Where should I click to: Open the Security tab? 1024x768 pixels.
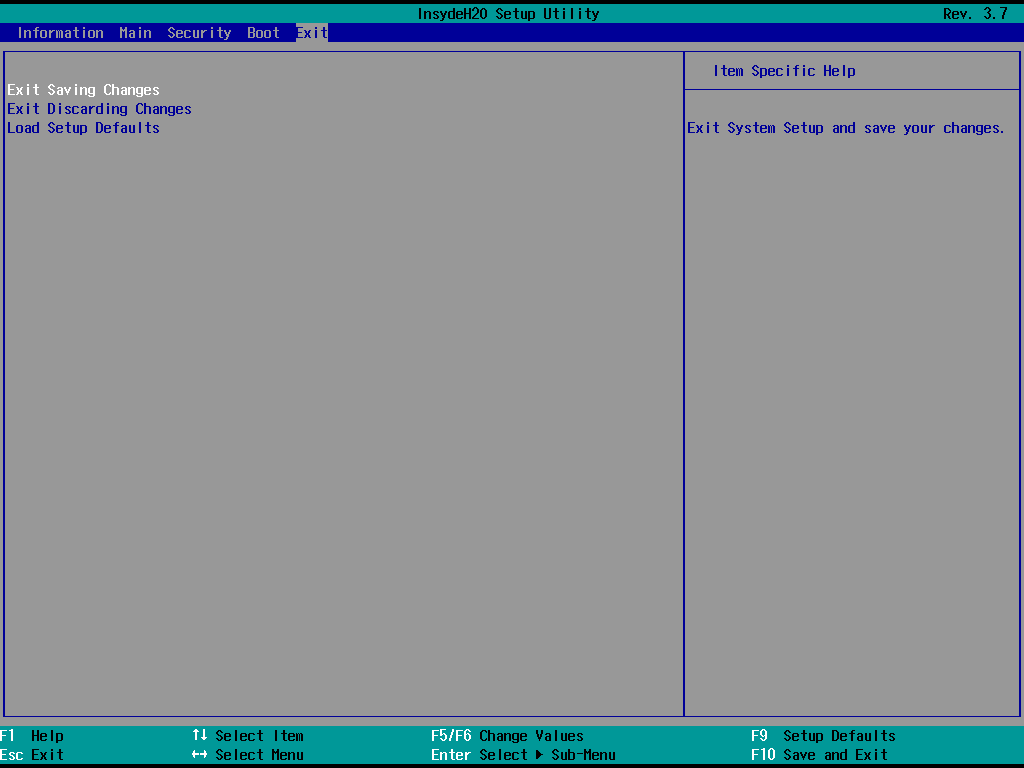[x=199, y=33]
